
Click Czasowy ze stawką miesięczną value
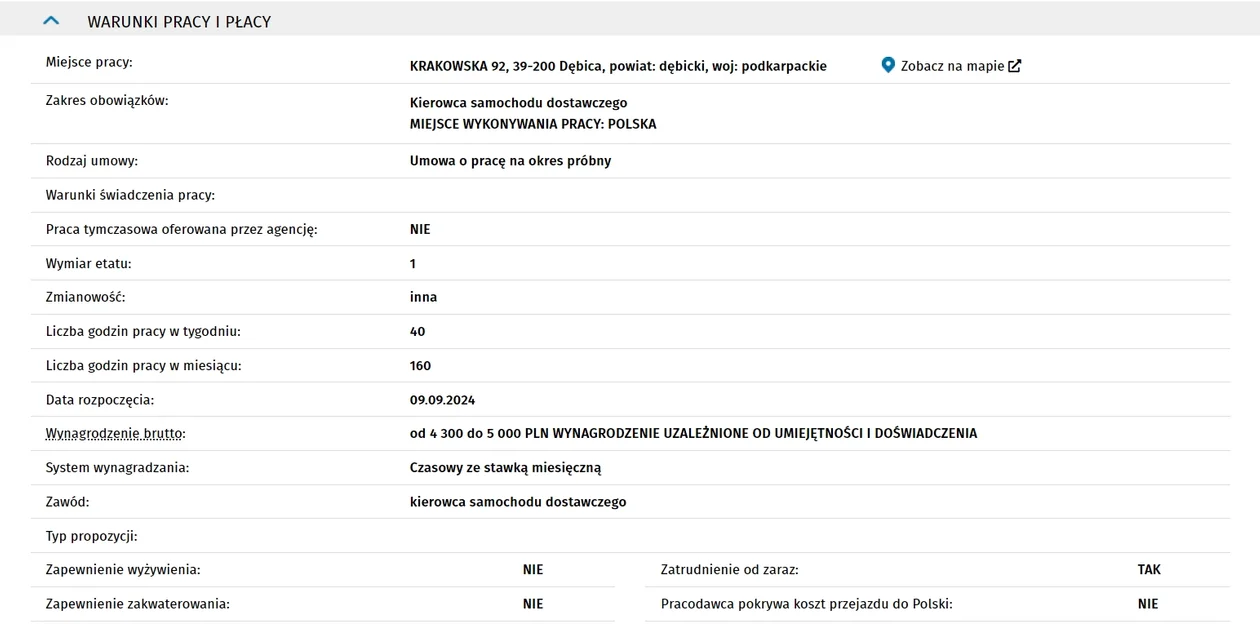(505, 468)
